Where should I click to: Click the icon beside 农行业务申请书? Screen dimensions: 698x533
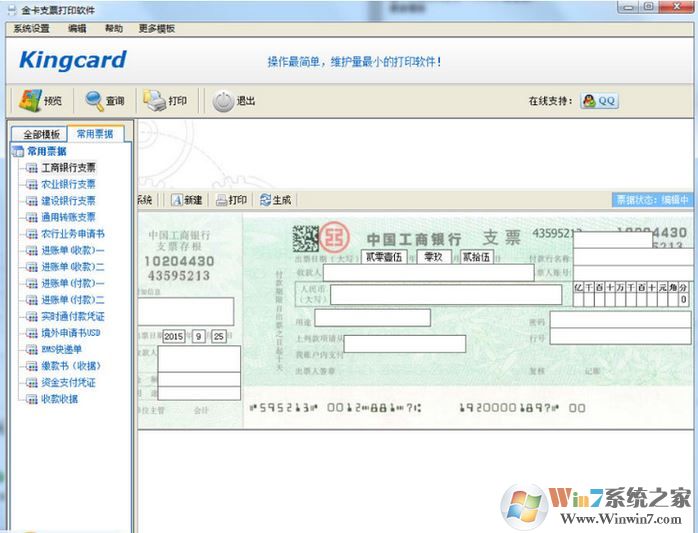pyautogui.click(x=32, y=234)
